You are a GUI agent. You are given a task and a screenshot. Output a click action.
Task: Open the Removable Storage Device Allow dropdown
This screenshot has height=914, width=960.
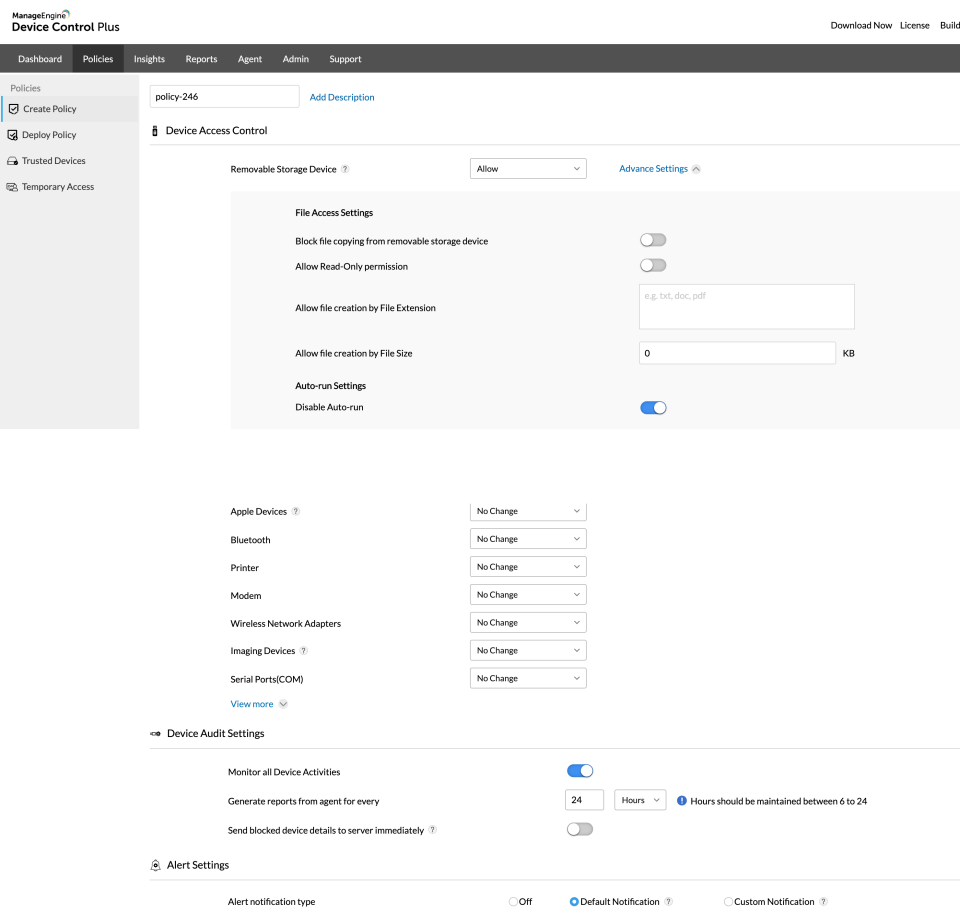click(x=528, y=168)
